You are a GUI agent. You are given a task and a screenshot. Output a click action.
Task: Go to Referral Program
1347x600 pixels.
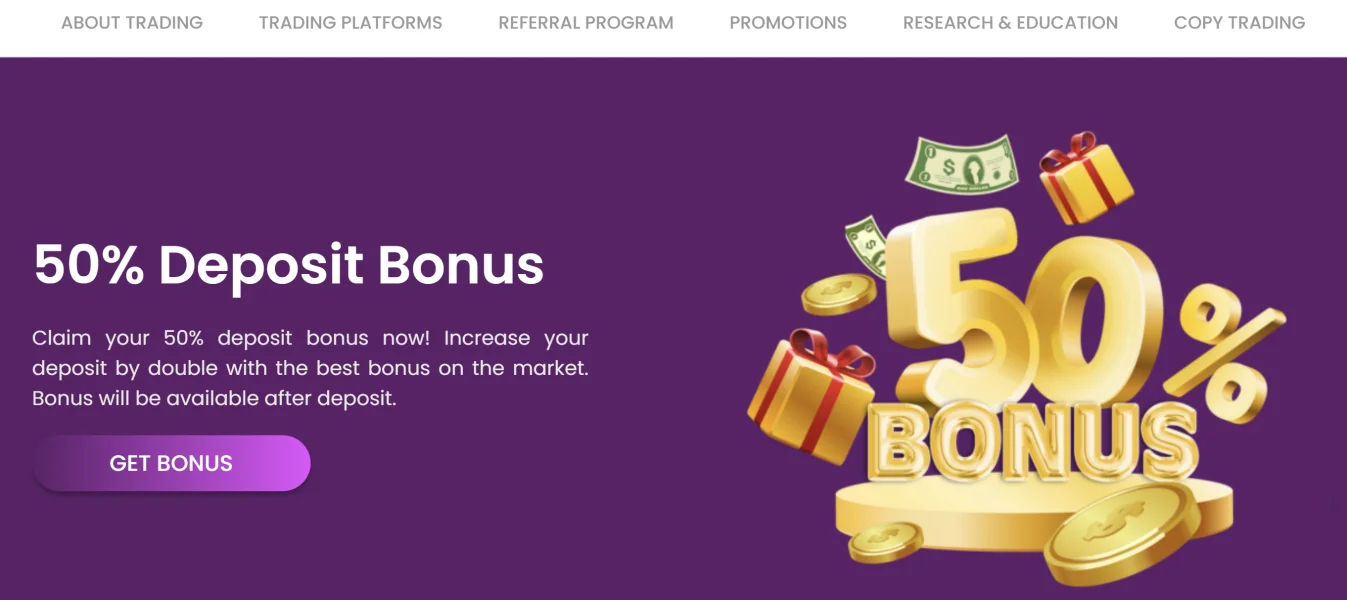click(x=586, y=22)
